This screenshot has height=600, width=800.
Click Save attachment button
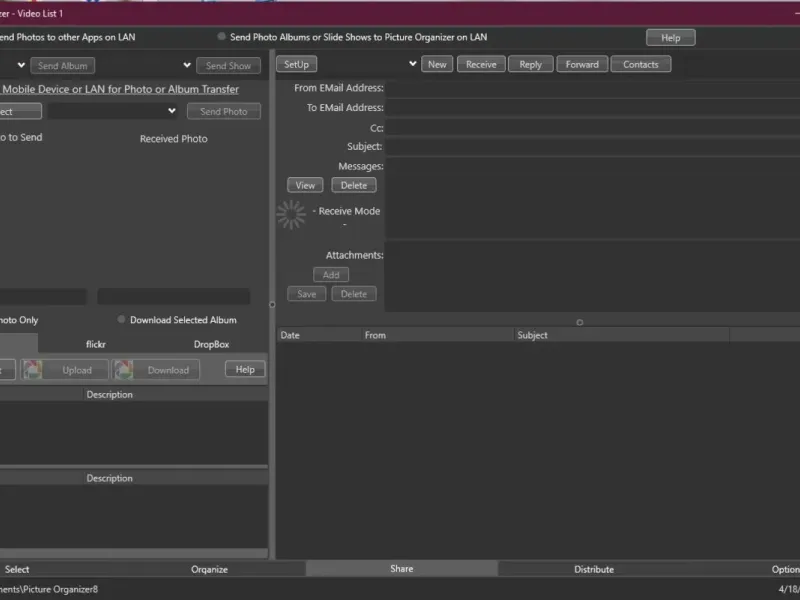coord(307,294)
